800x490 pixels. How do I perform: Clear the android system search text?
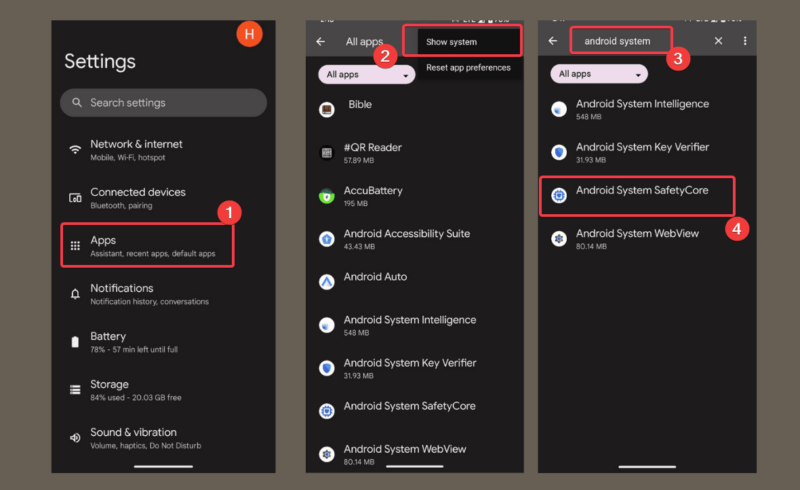tap(718, 41)
